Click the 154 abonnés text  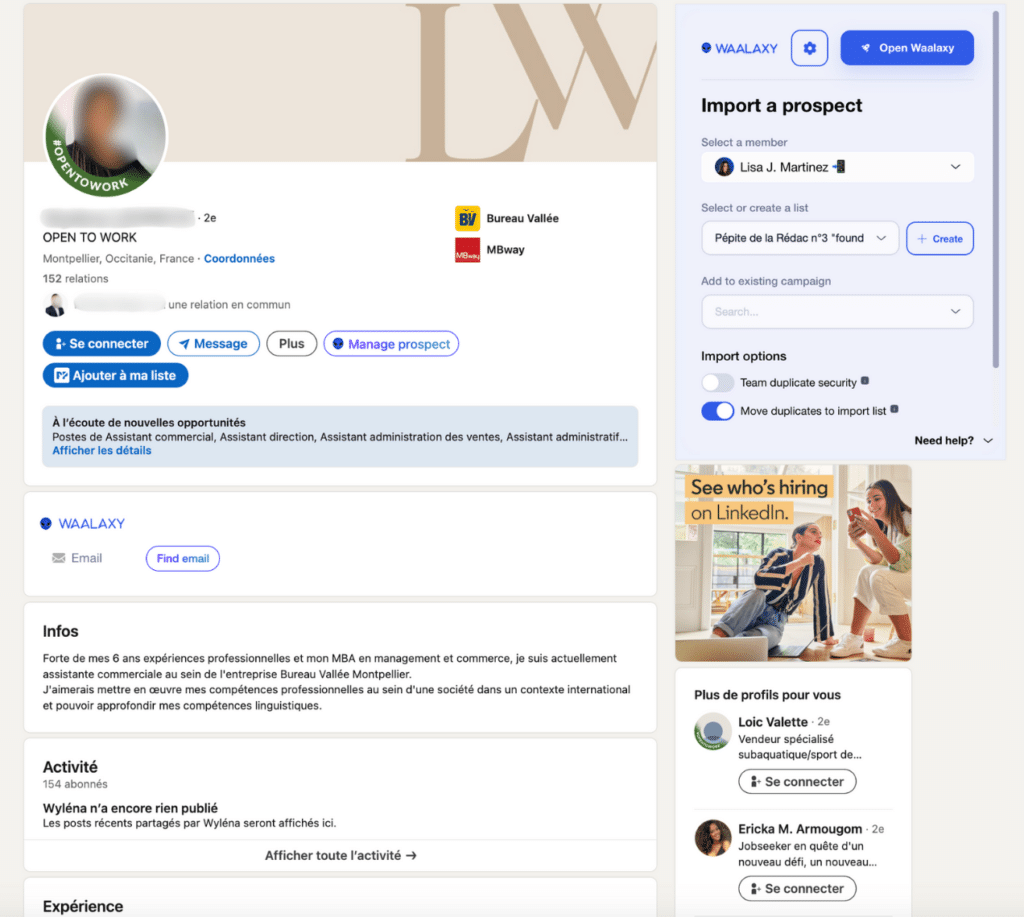pyautogui.click(x=75, y=784)
